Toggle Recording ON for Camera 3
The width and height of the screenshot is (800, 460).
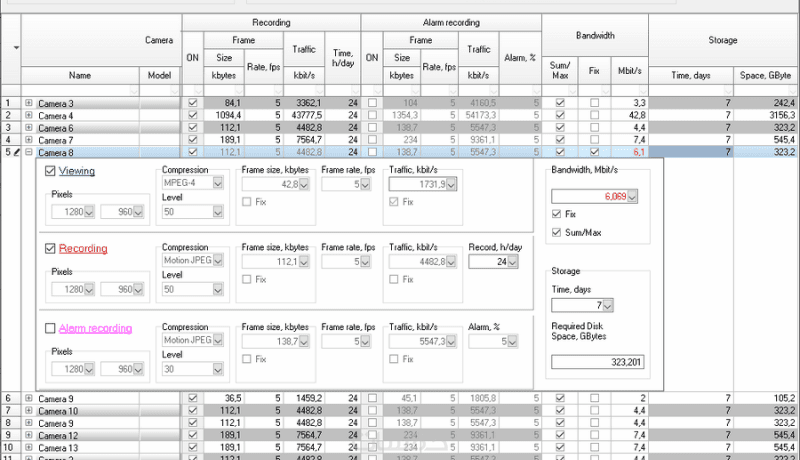tap(192, 103)
